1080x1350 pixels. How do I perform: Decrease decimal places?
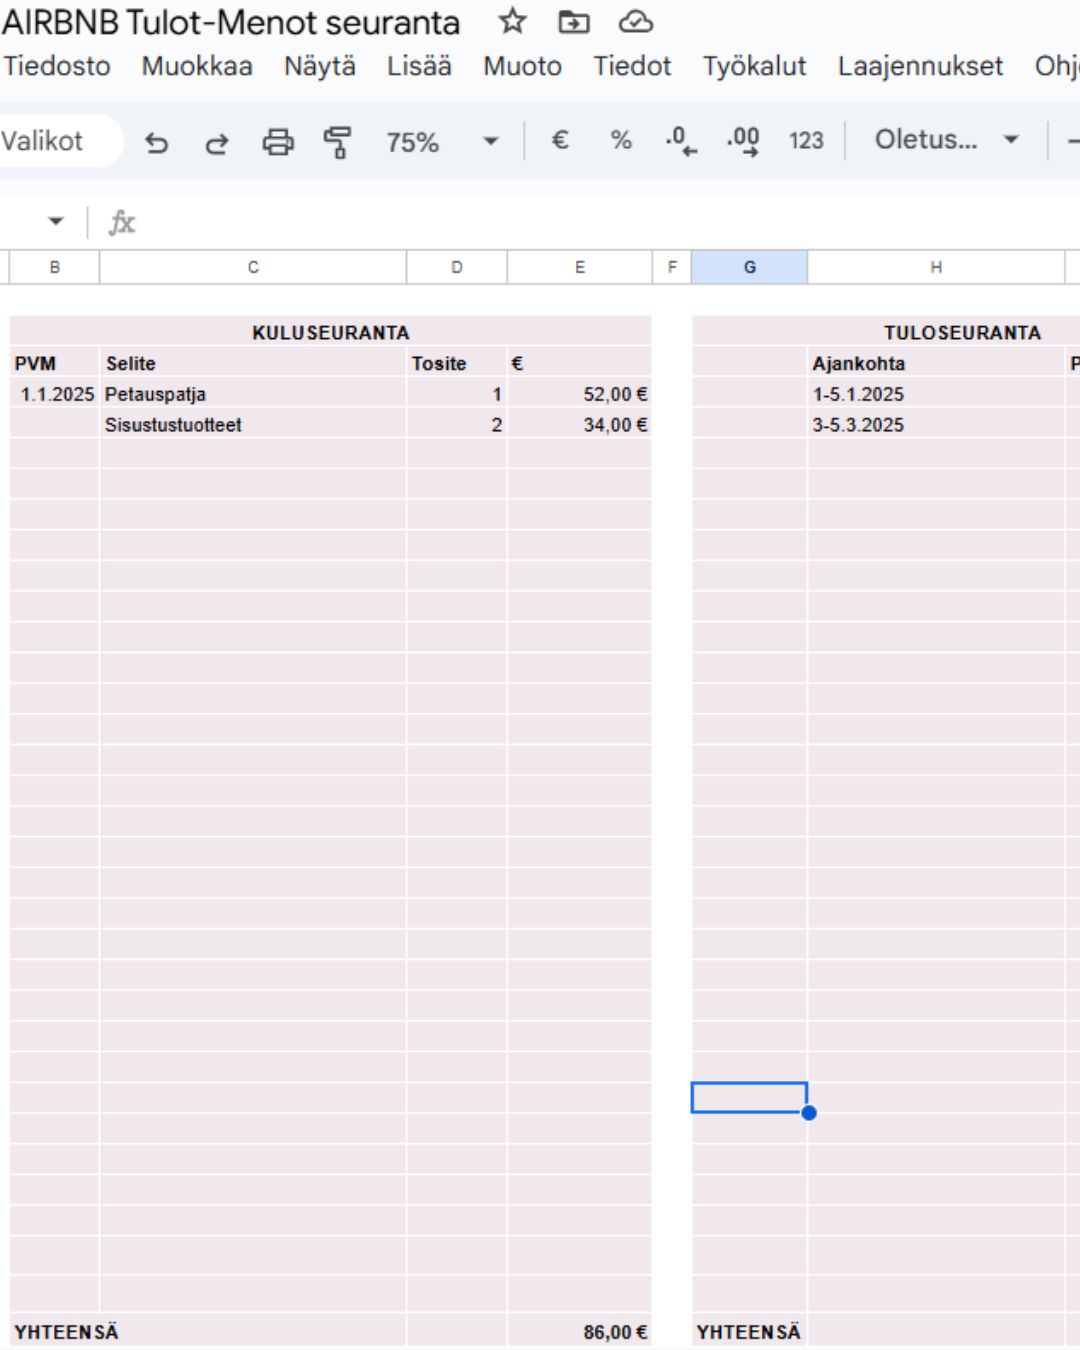pos(681,140)
